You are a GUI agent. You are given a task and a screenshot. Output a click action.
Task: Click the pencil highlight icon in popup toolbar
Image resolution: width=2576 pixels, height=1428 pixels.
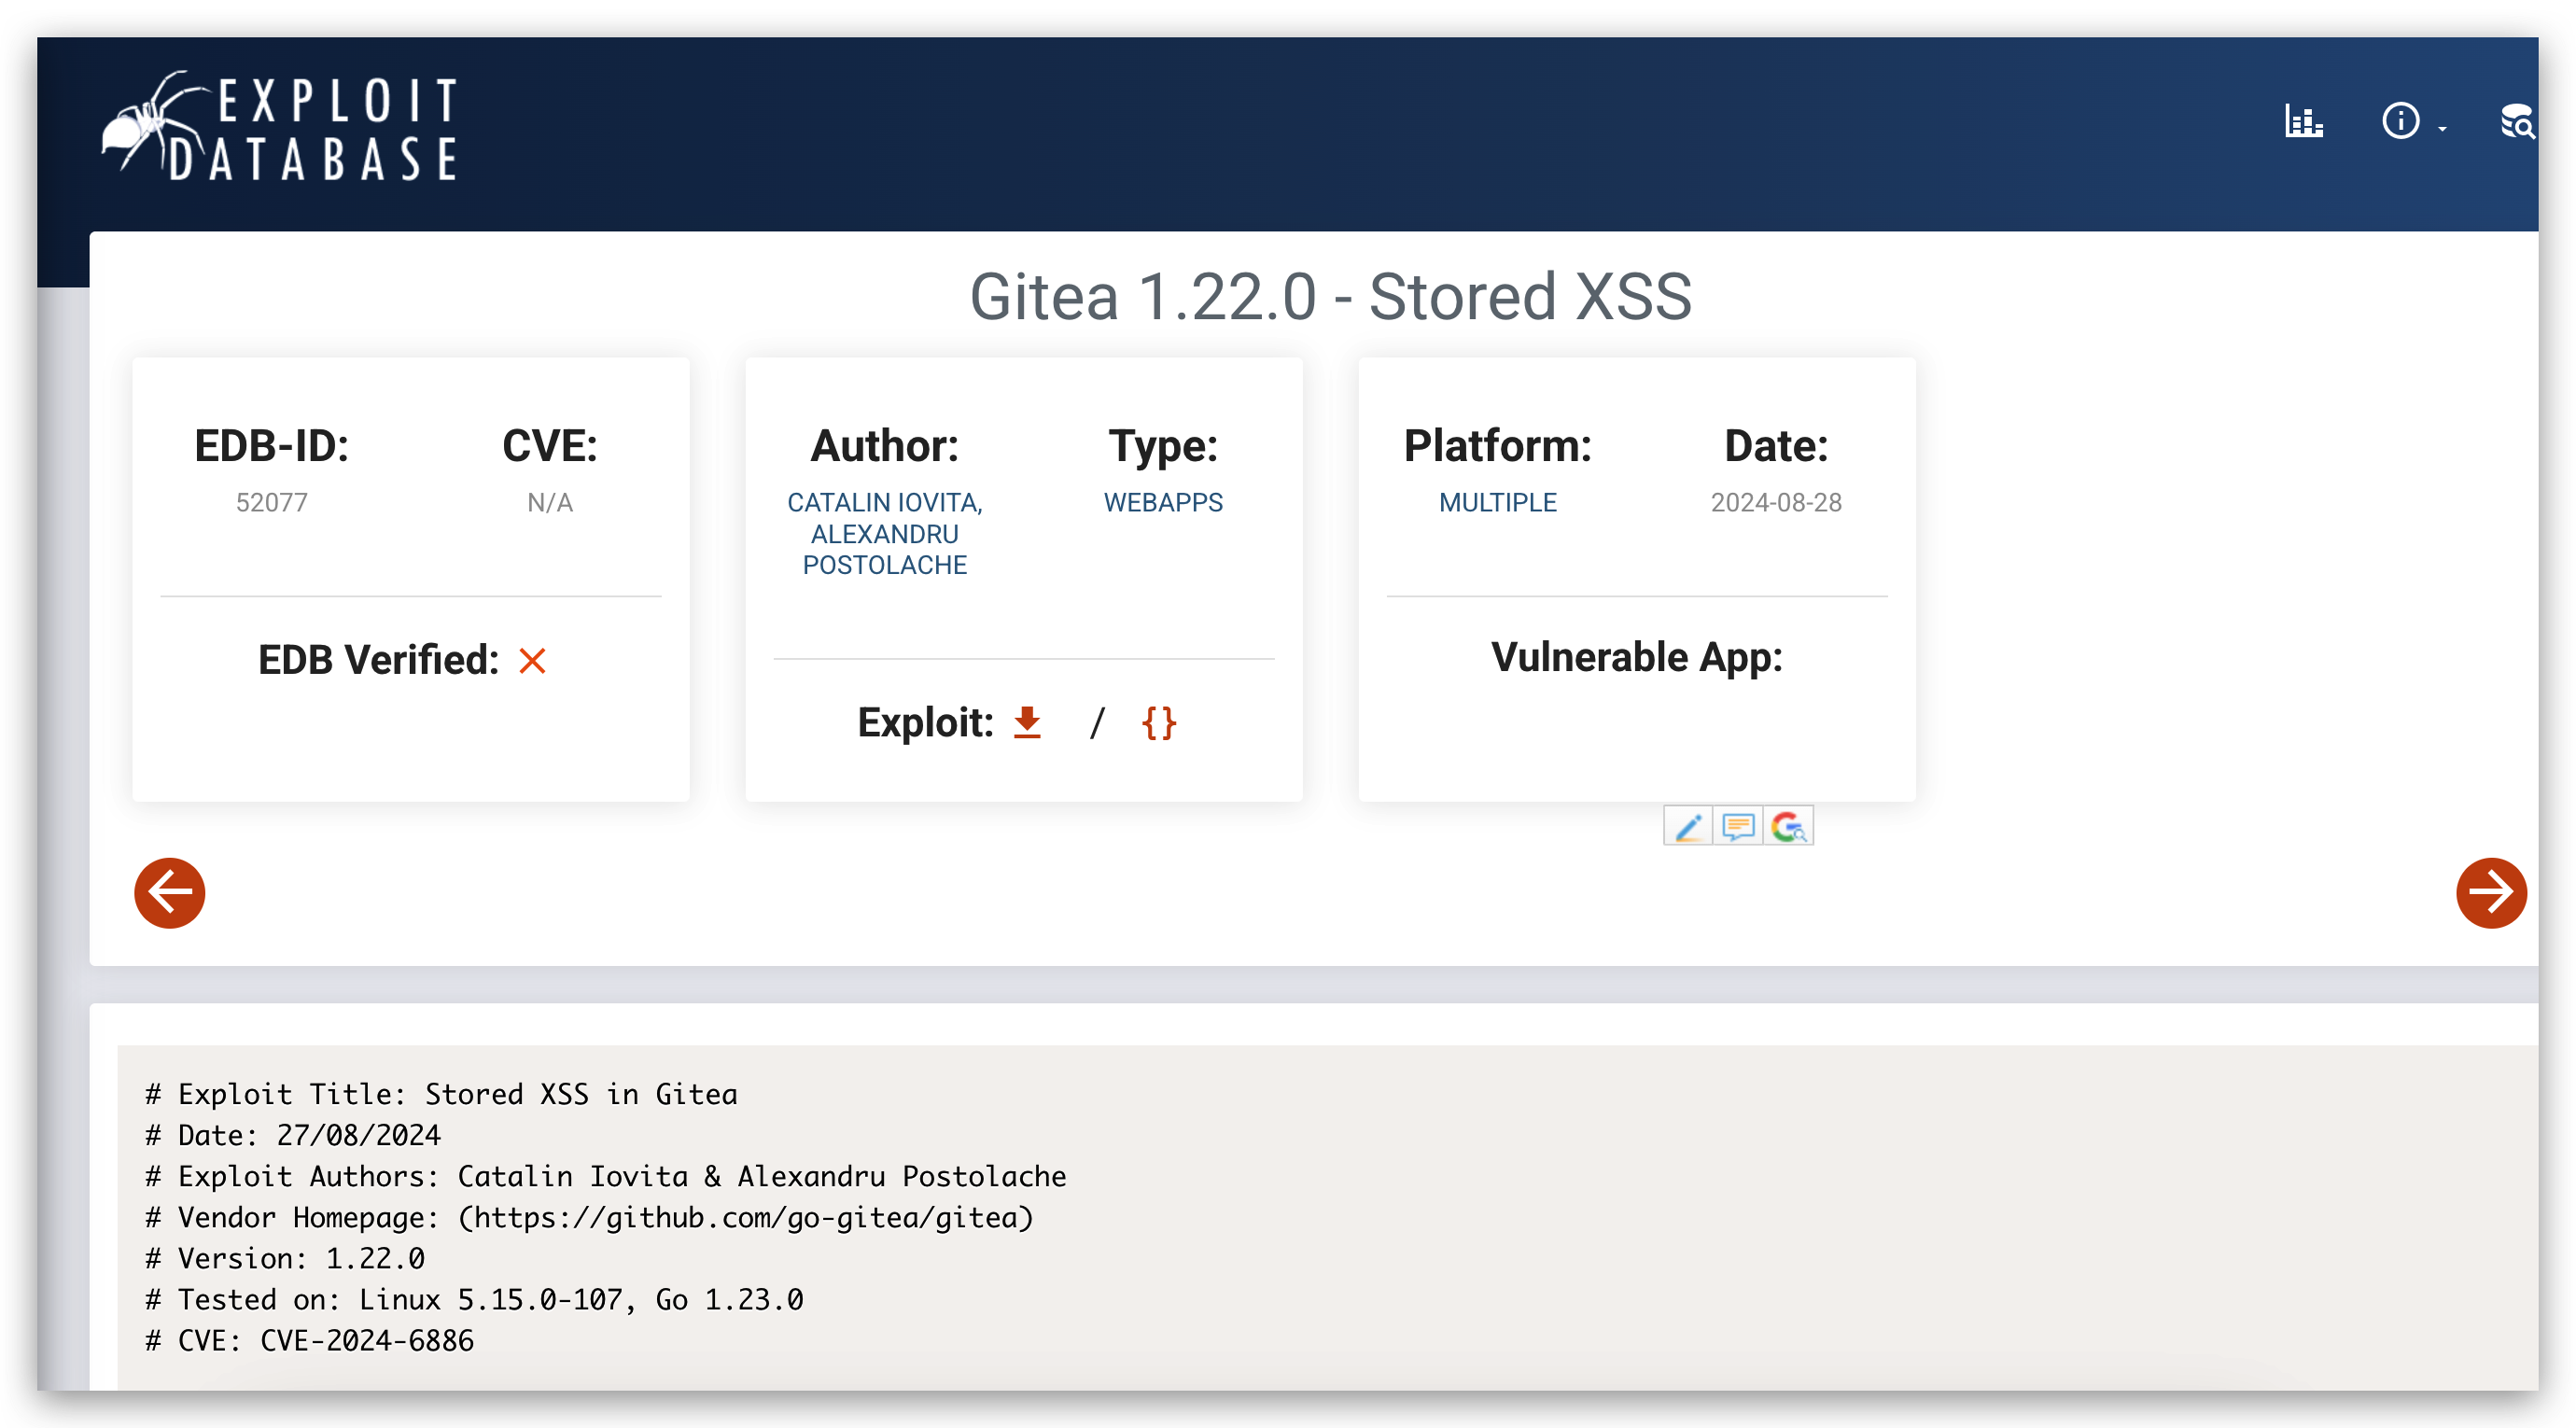click(1688, 826)
